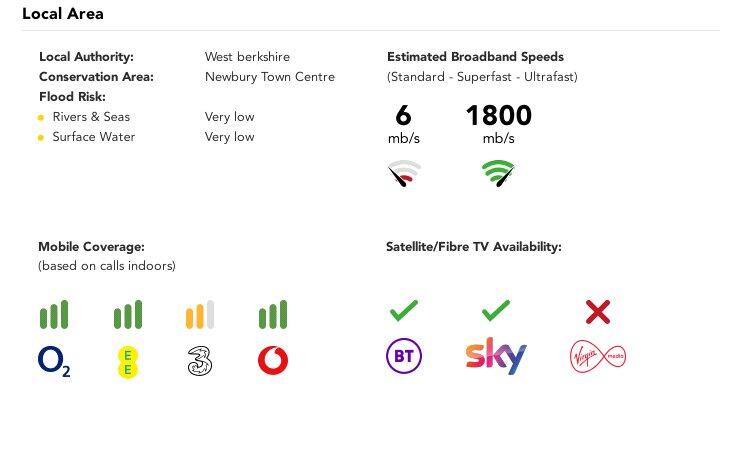Viewport: 737px width, 451px height.
Task: Click the 1800 mb/s speed value
Action: 498,116
